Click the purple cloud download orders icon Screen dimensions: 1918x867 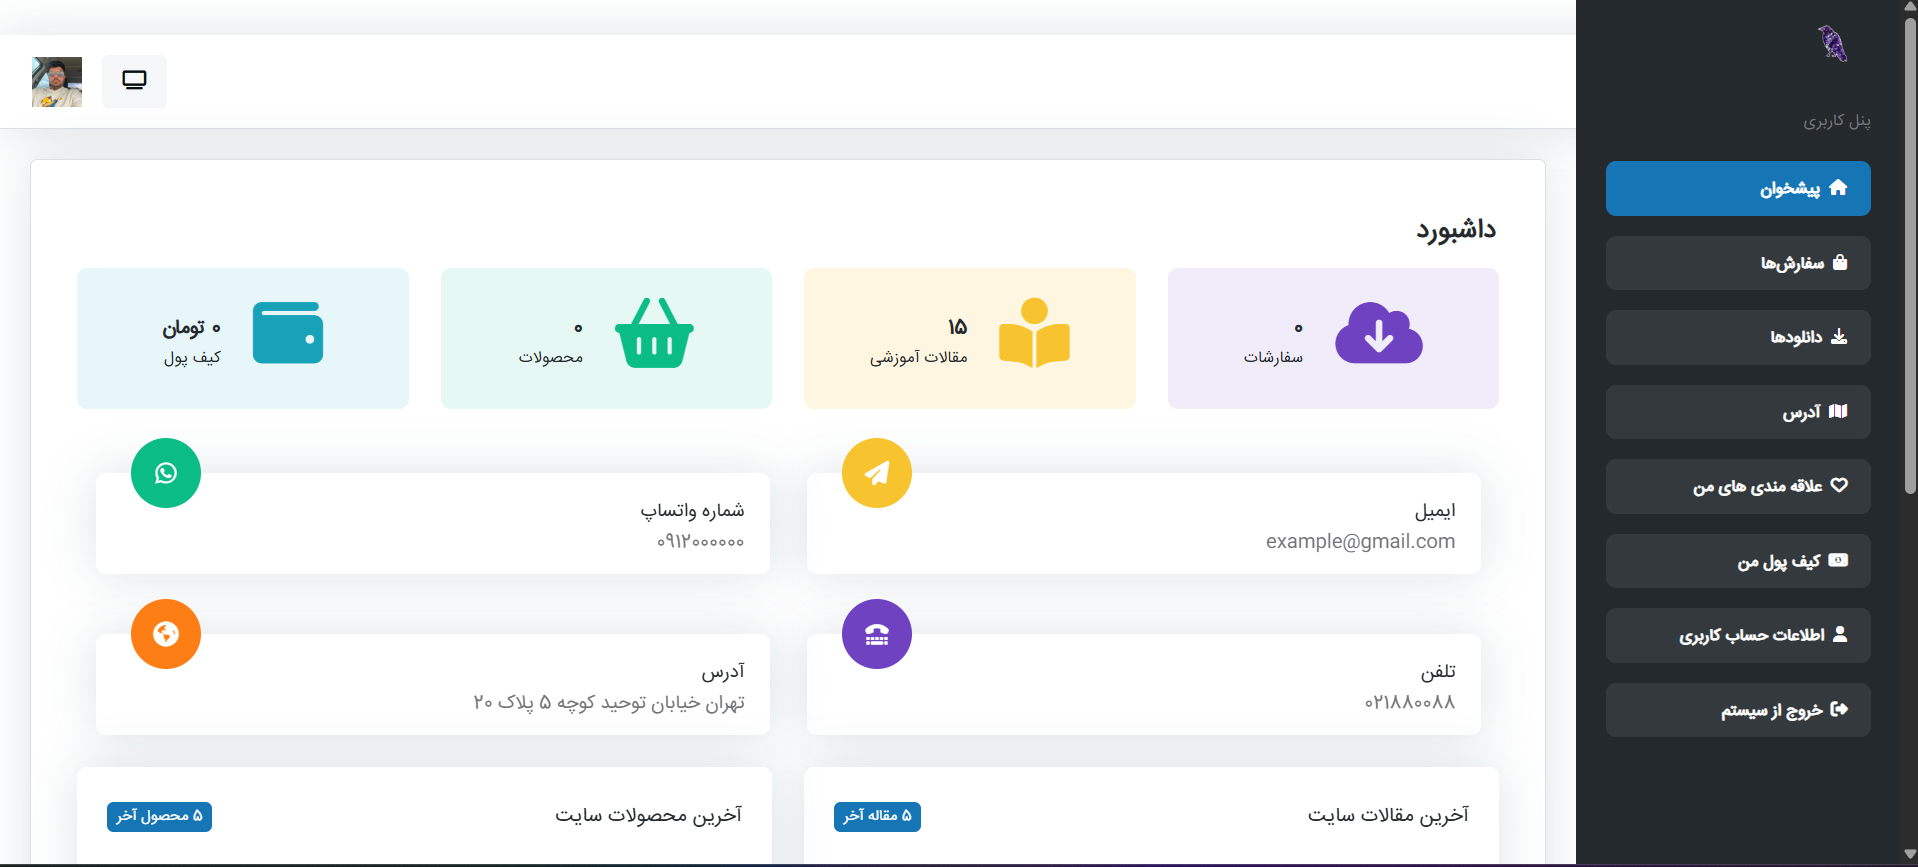(x=1378, y=334)
